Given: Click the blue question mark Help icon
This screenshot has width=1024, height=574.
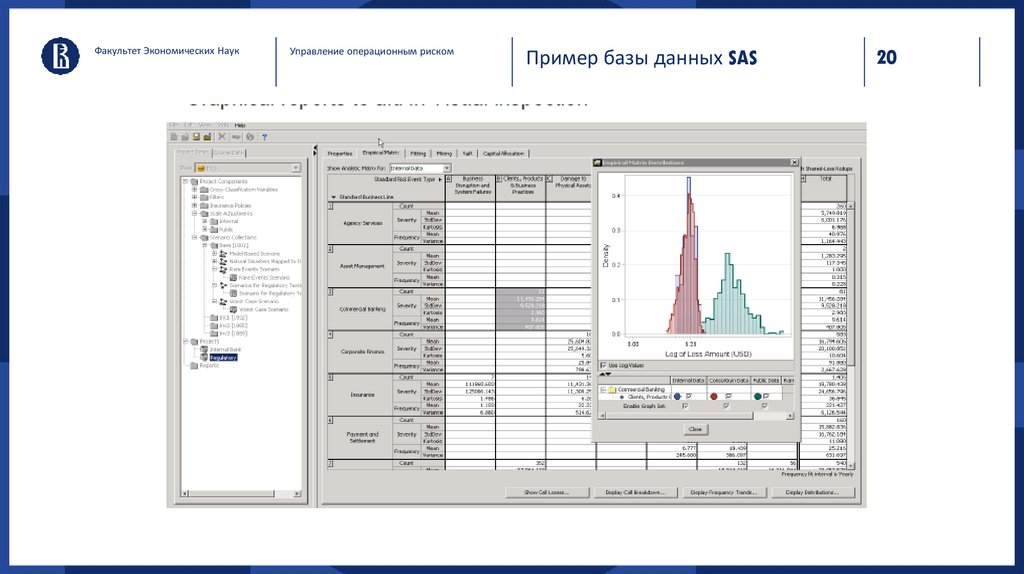Looking at the screenshot, I should (x=264, y=137).
